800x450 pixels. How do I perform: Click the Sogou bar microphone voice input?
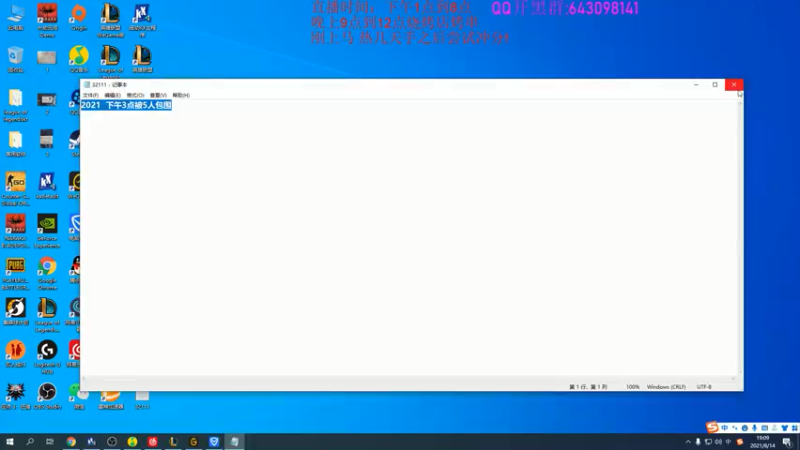755,428
